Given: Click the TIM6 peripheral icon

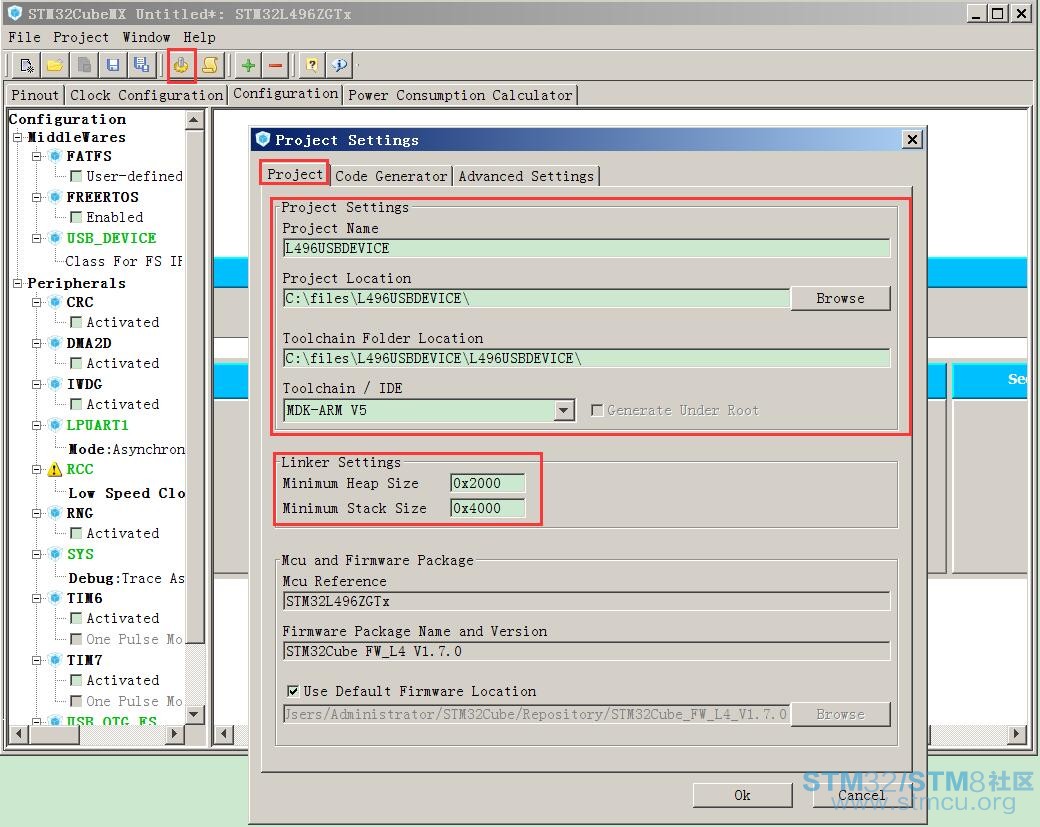Looking at the screenshot, I should click(55, 598).
